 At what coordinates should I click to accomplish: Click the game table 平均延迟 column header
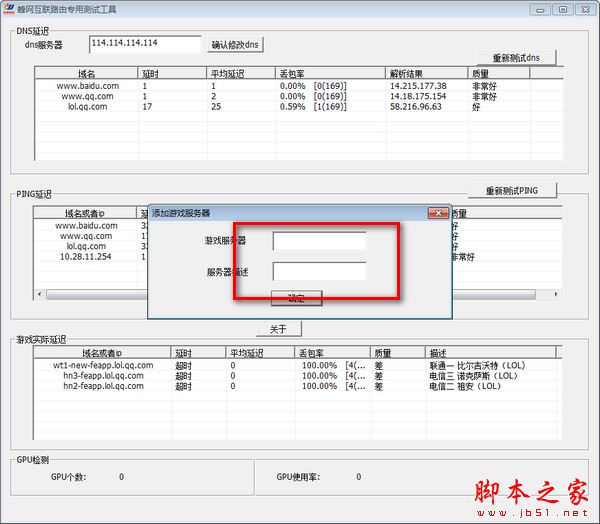point(260,353)
